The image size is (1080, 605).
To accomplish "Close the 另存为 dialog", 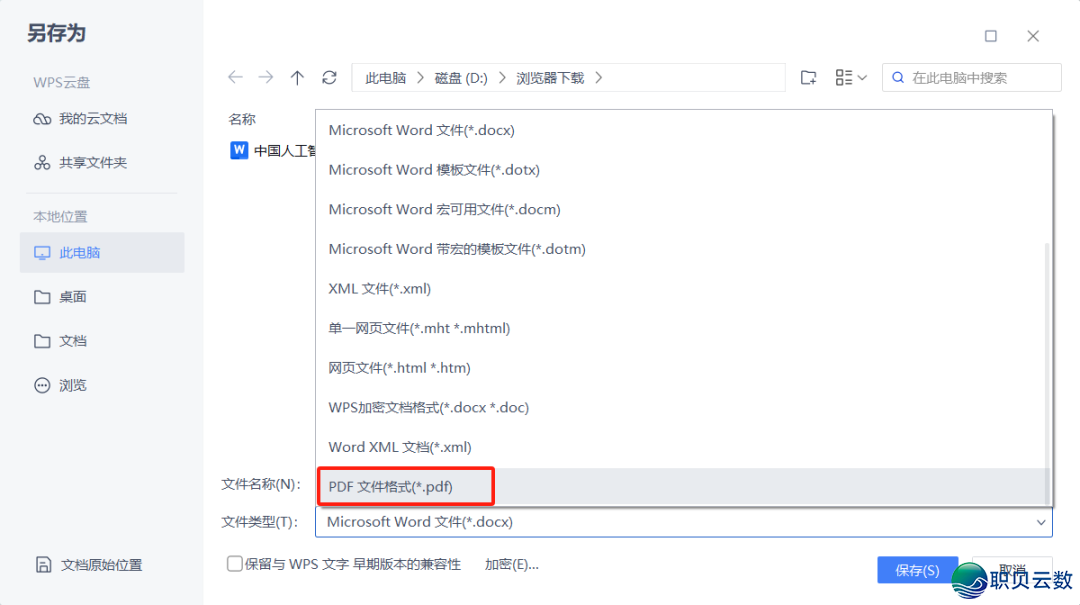I will click(x=1032, y=36).
